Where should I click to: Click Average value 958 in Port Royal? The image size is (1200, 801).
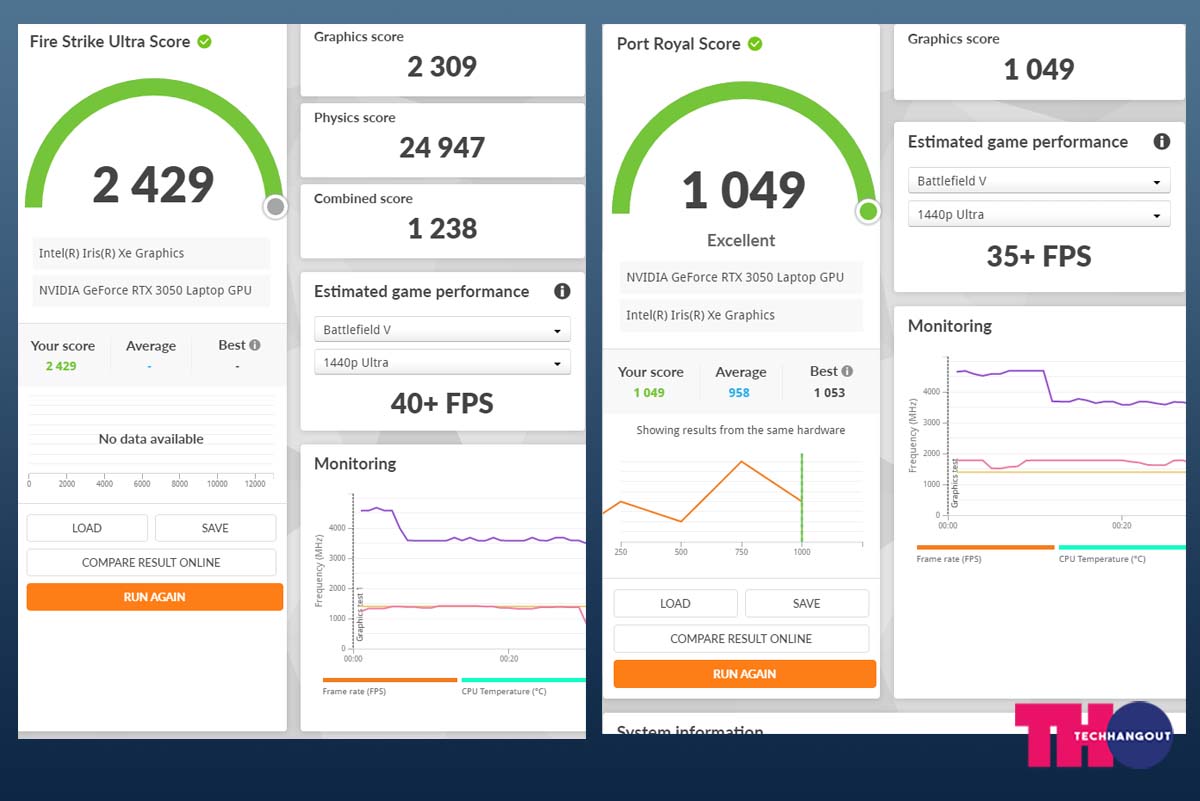point(739,392)
